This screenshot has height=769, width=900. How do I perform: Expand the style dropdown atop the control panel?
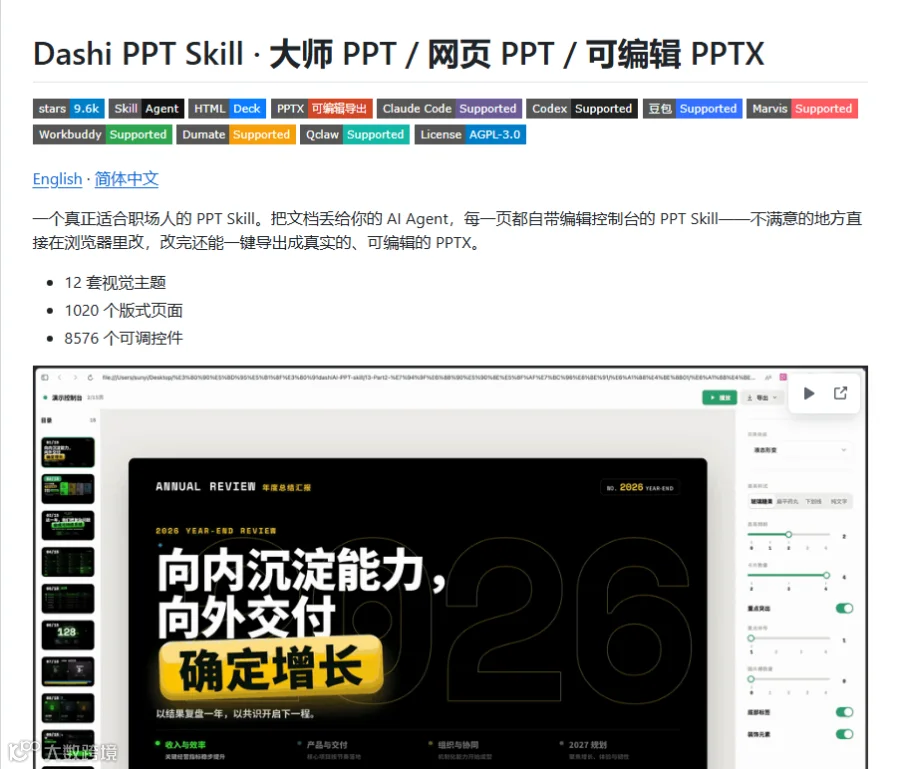800,450
